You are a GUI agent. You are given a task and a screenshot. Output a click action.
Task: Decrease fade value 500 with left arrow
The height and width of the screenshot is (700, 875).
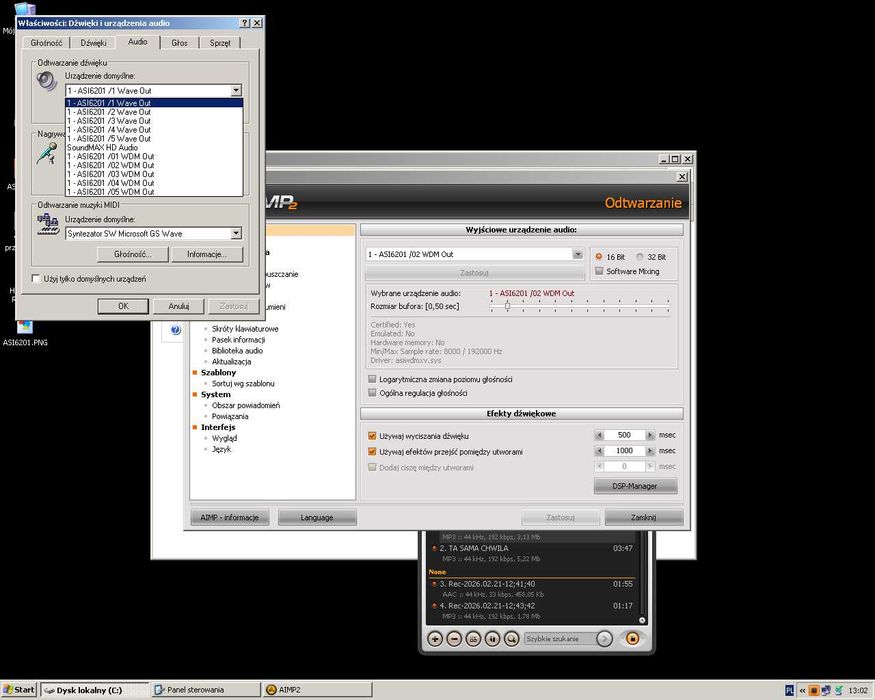599,435
